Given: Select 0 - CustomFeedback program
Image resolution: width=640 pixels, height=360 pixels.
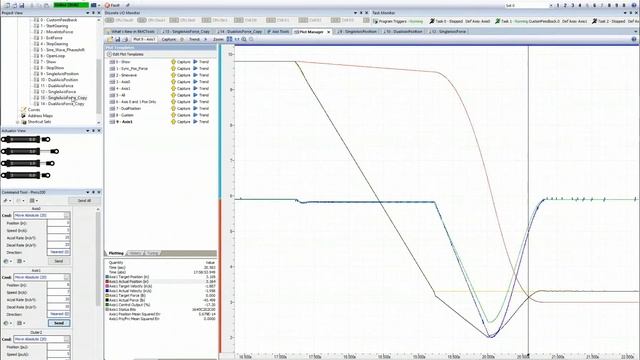Looking at the screenshot, I should [x=58, y=20].
